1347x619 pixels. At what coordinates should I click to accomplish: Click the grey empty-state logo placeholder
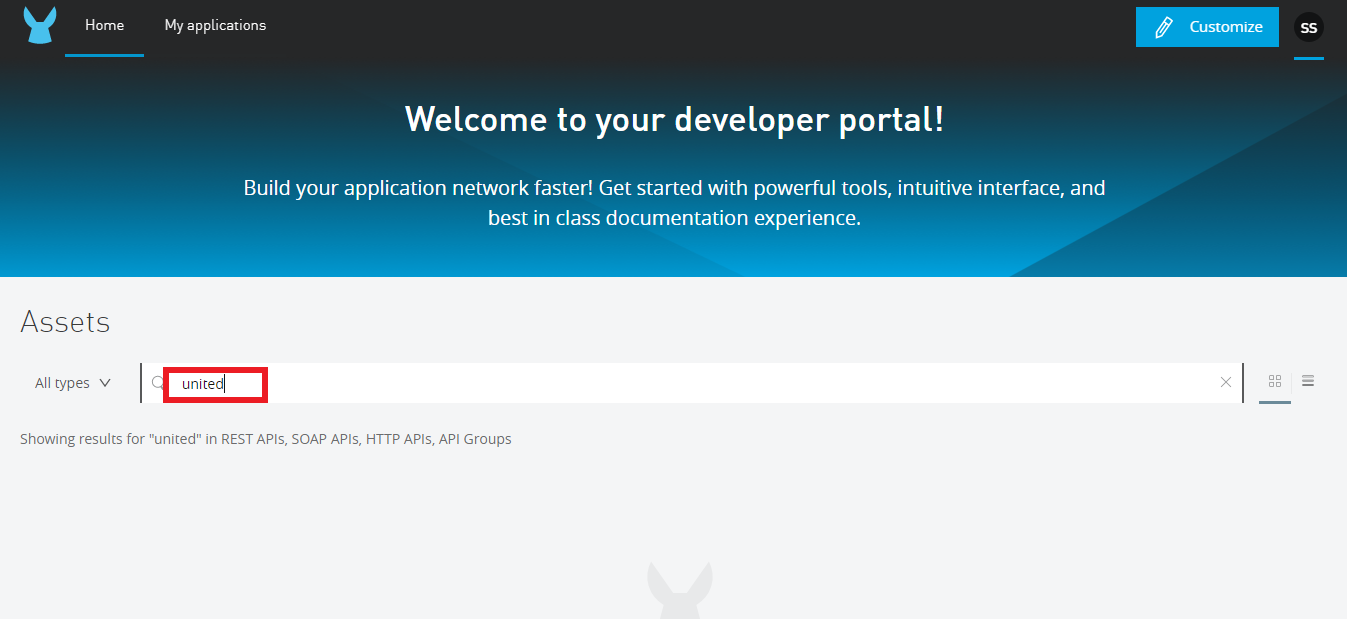point(679,590)
